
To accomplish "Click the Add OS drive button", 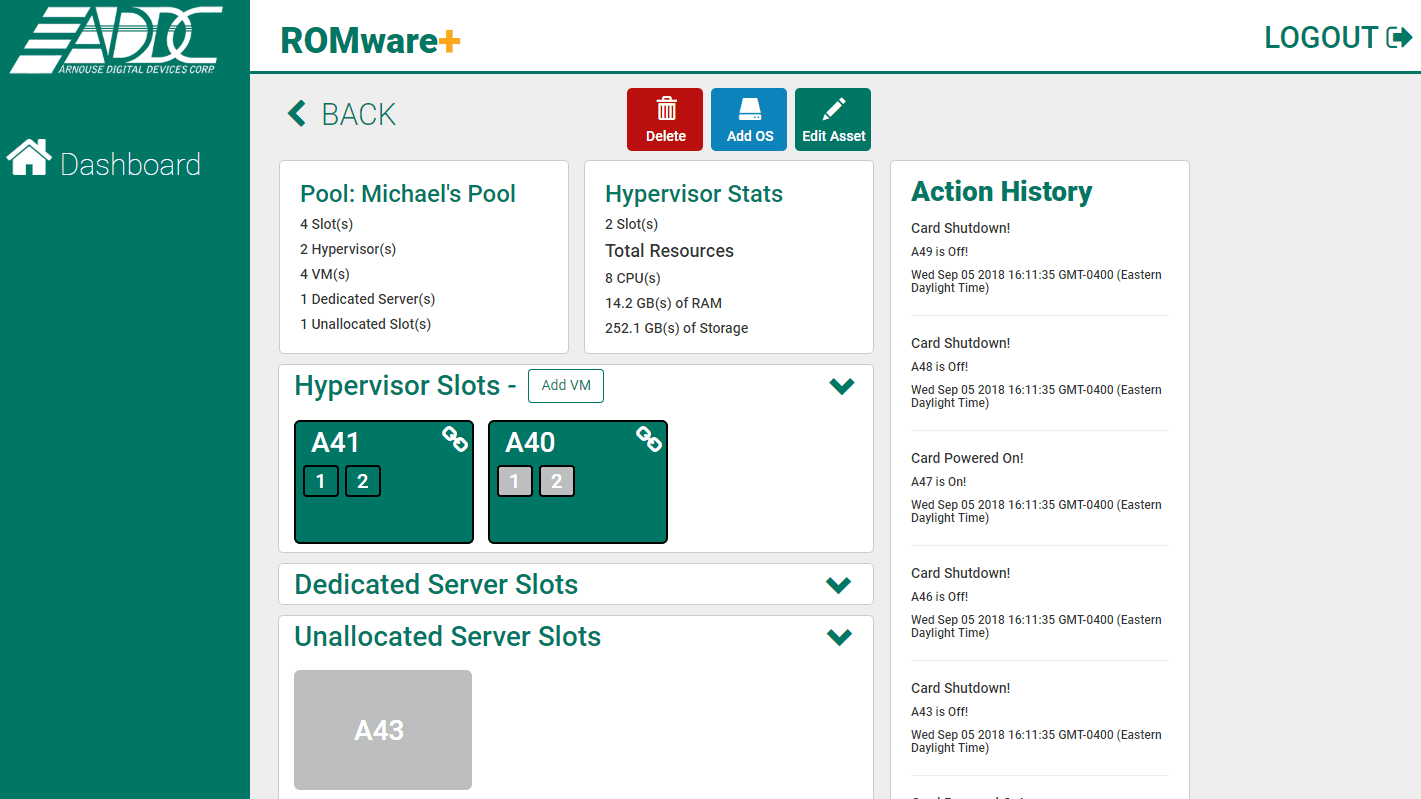I will coord(749,119).
